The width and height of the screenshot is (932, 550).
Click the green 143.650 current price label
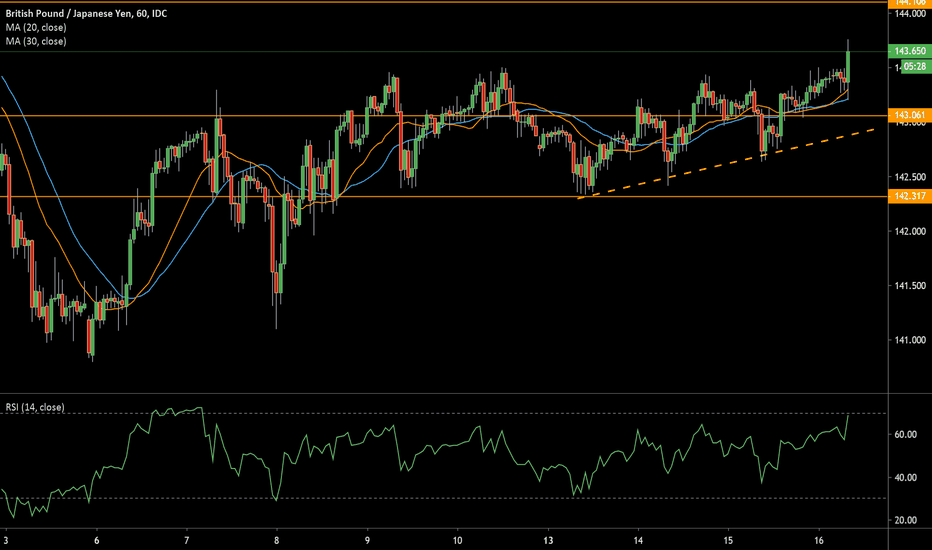[x=909, y=51]
